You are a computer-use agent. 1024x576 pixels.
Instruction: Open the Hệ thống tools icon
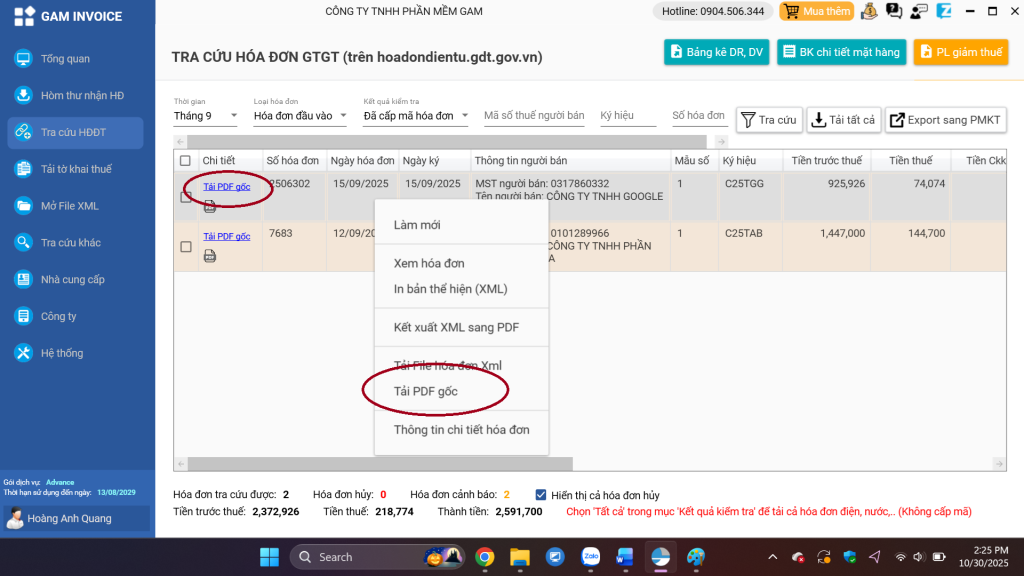(x=23, y=353)
